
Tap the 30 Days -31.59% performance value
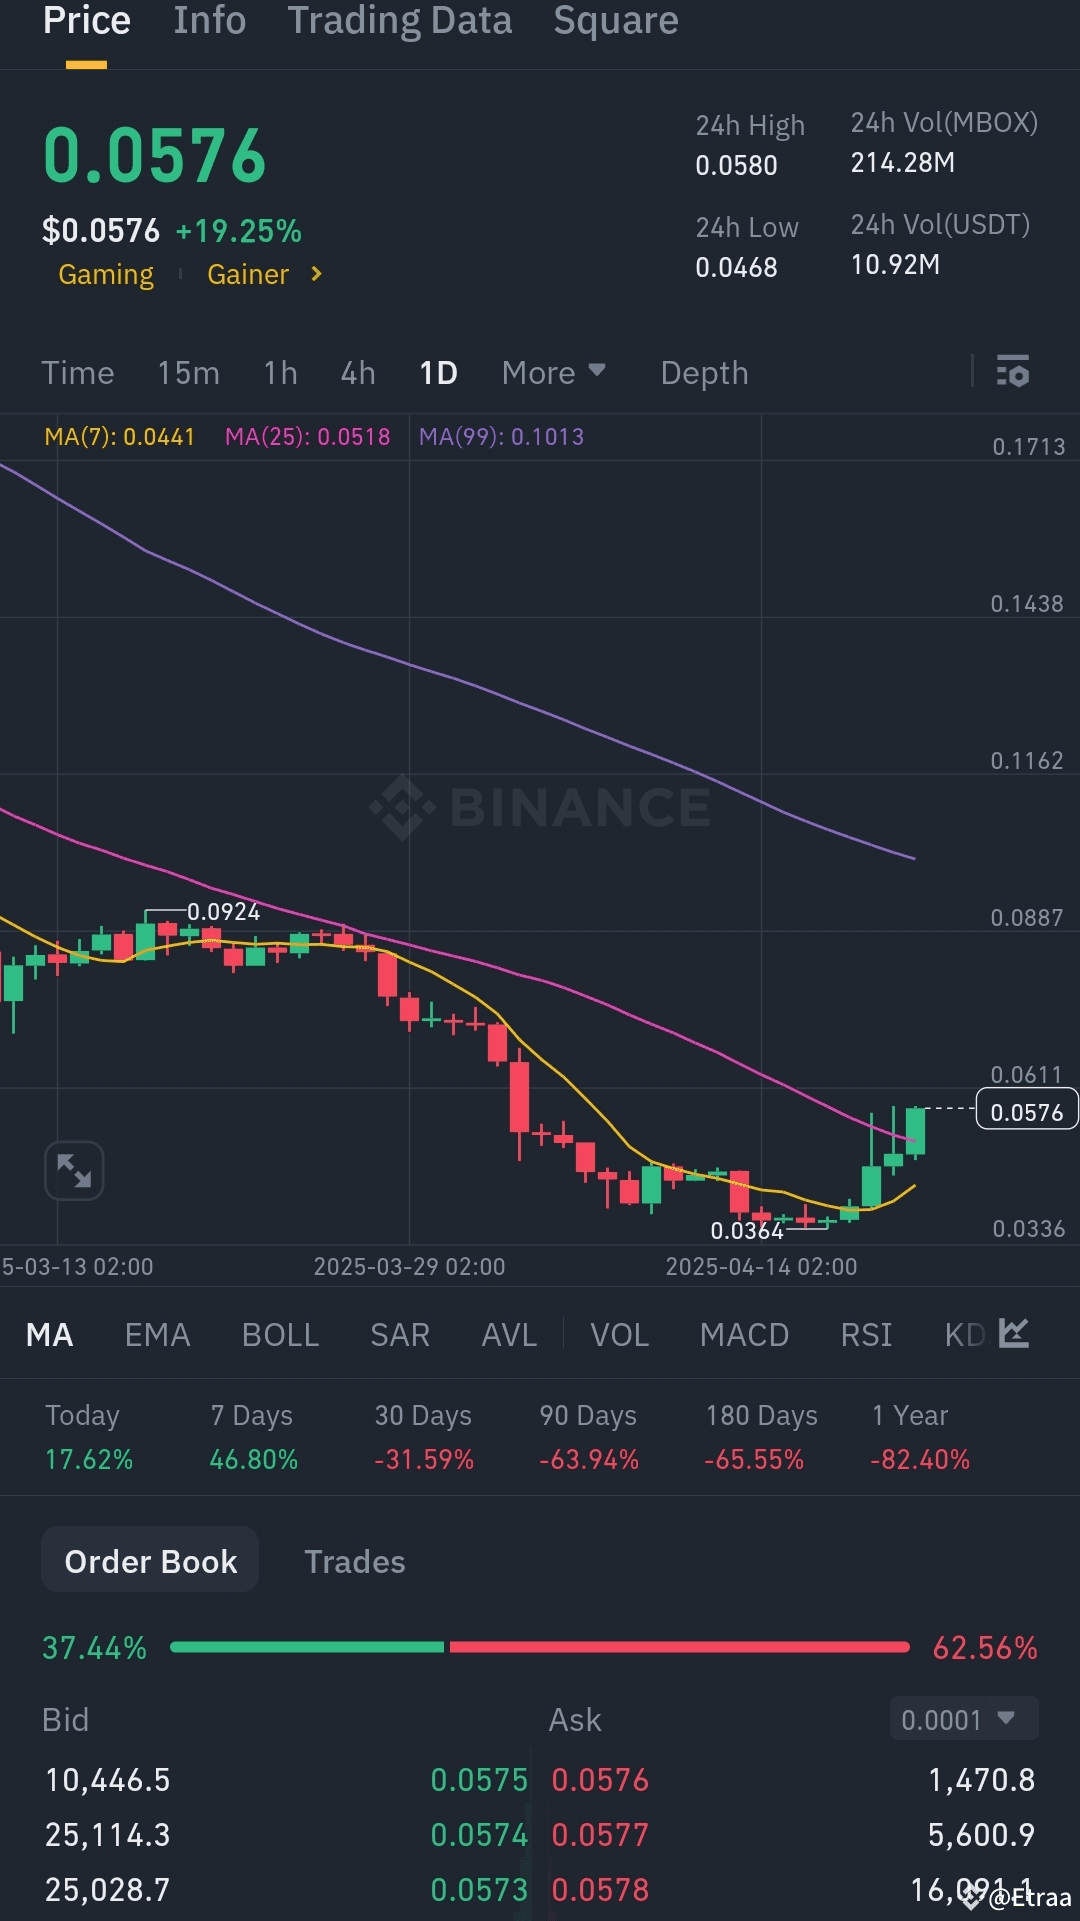tap(424, 1460)
